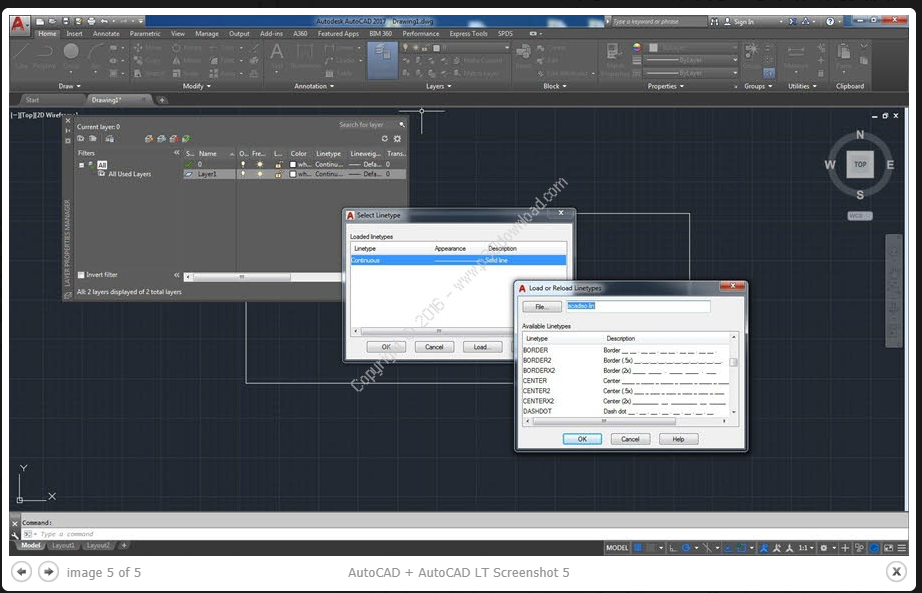Click the MODEL space toggle in status bar

pos(617,548)
